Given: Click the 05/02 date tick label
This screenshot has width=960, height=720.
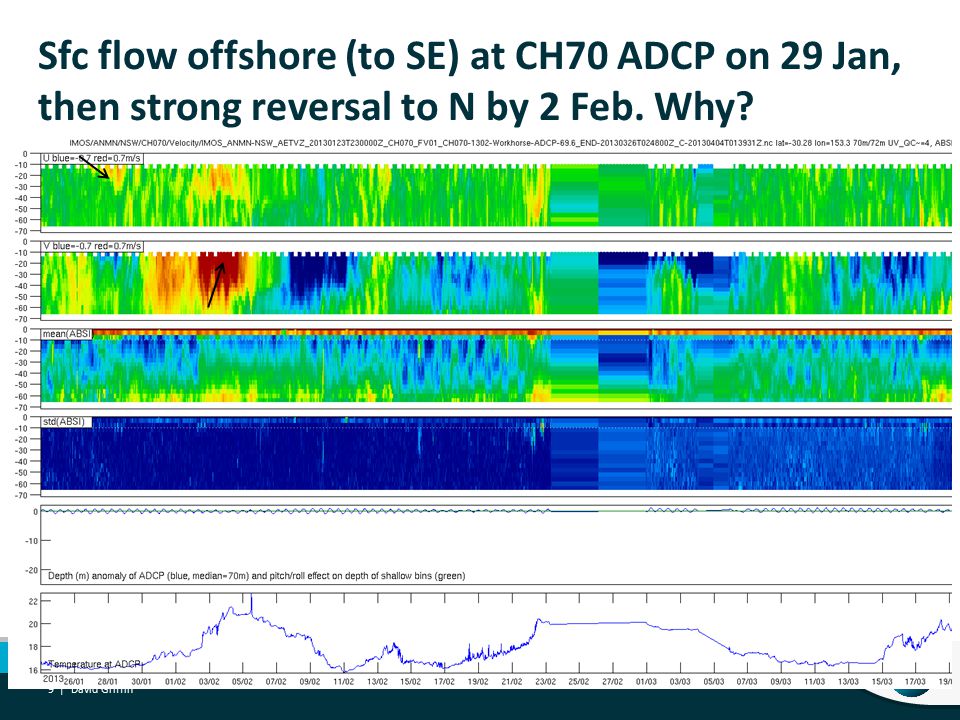Looking at the screenshot, I should [x=242, y=681].
